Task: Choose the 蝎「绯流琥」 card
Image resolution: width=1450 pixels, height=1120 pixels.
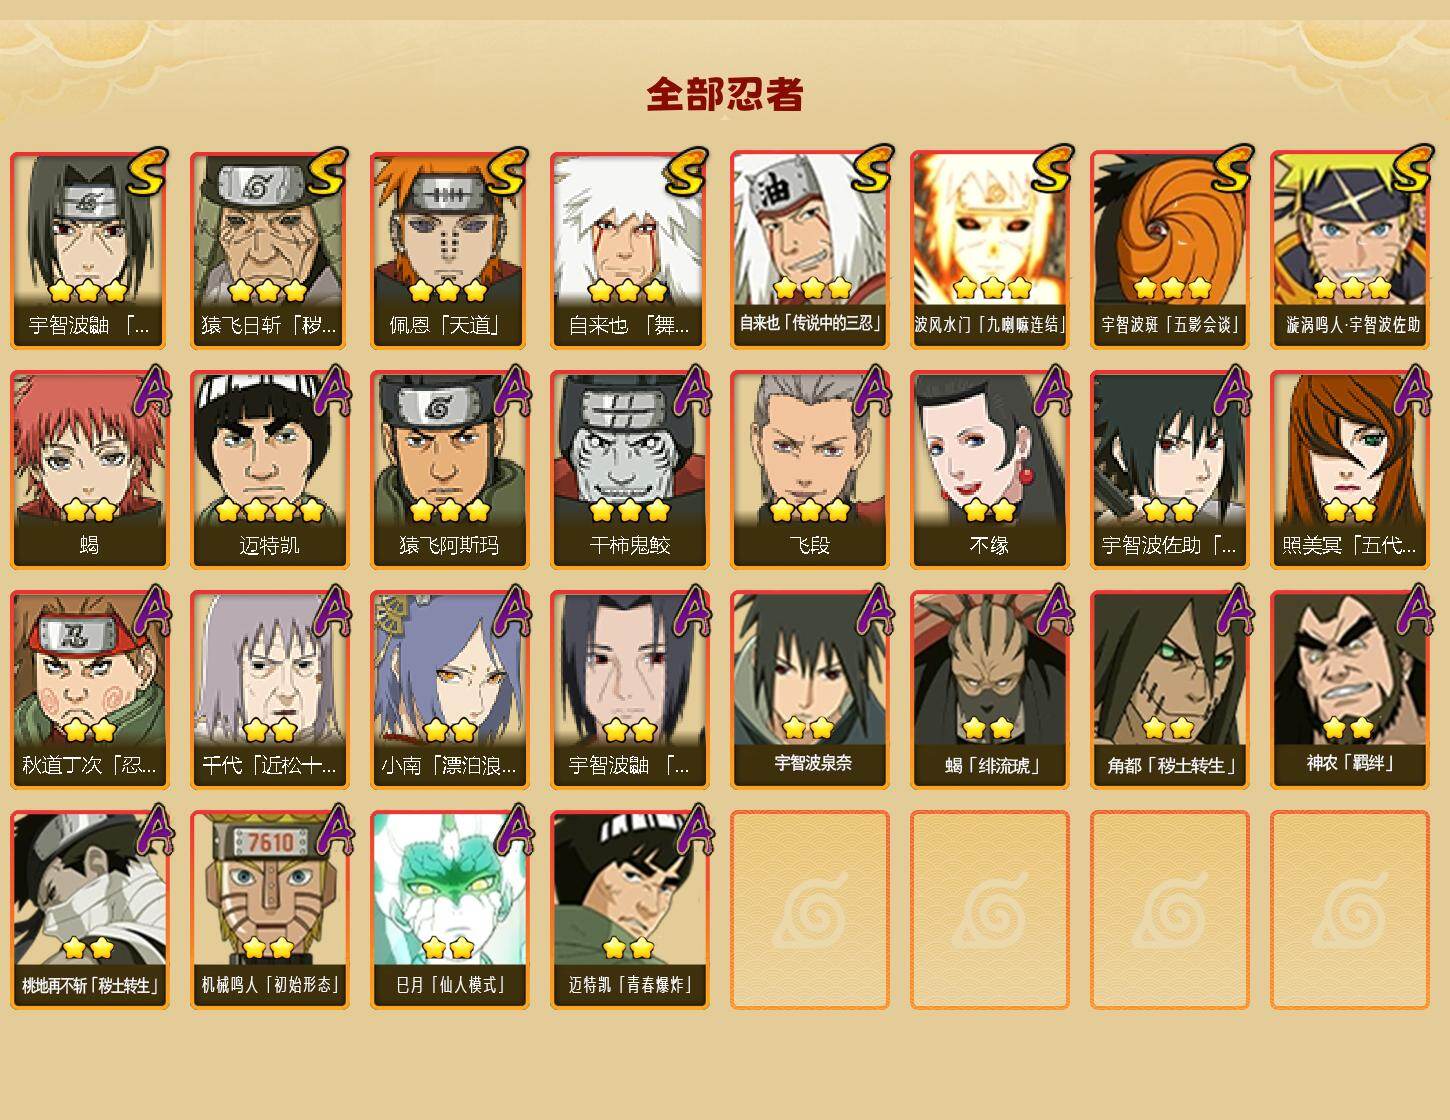Action: coord(989,690)
